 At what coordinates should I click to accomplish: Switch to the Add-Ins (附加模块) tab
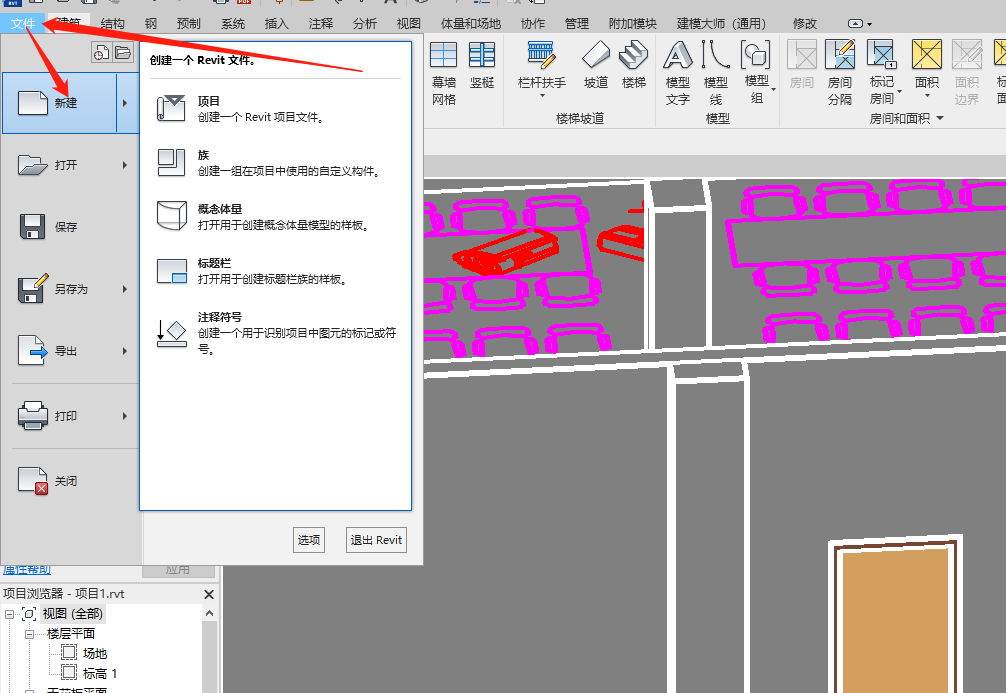pos(633,24)
